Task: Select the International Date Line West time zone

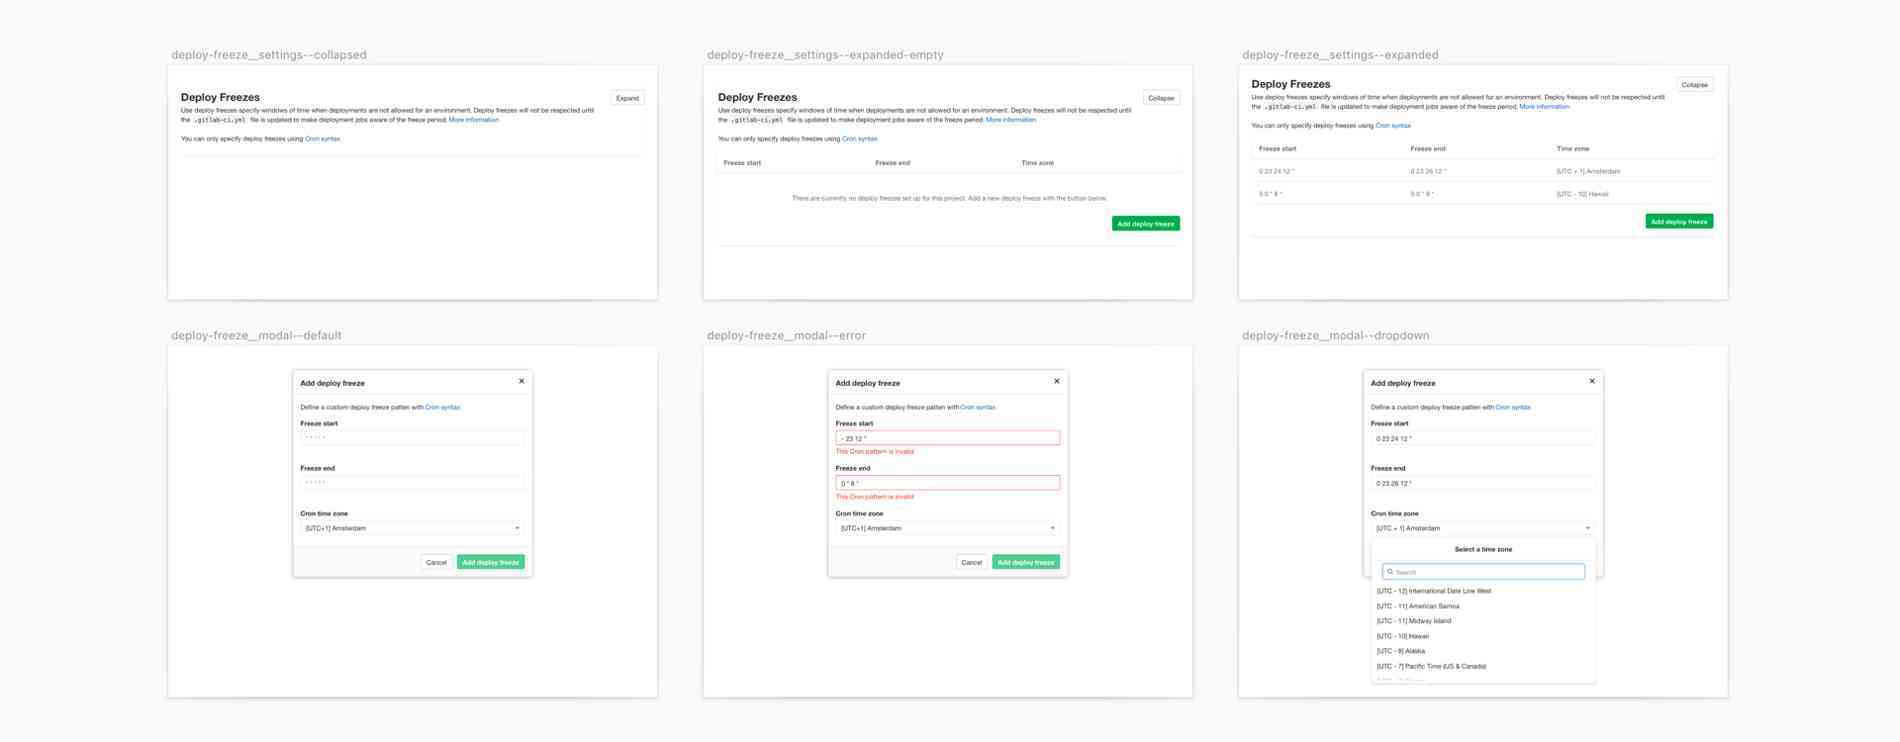Action: (x=1433, y=591)
